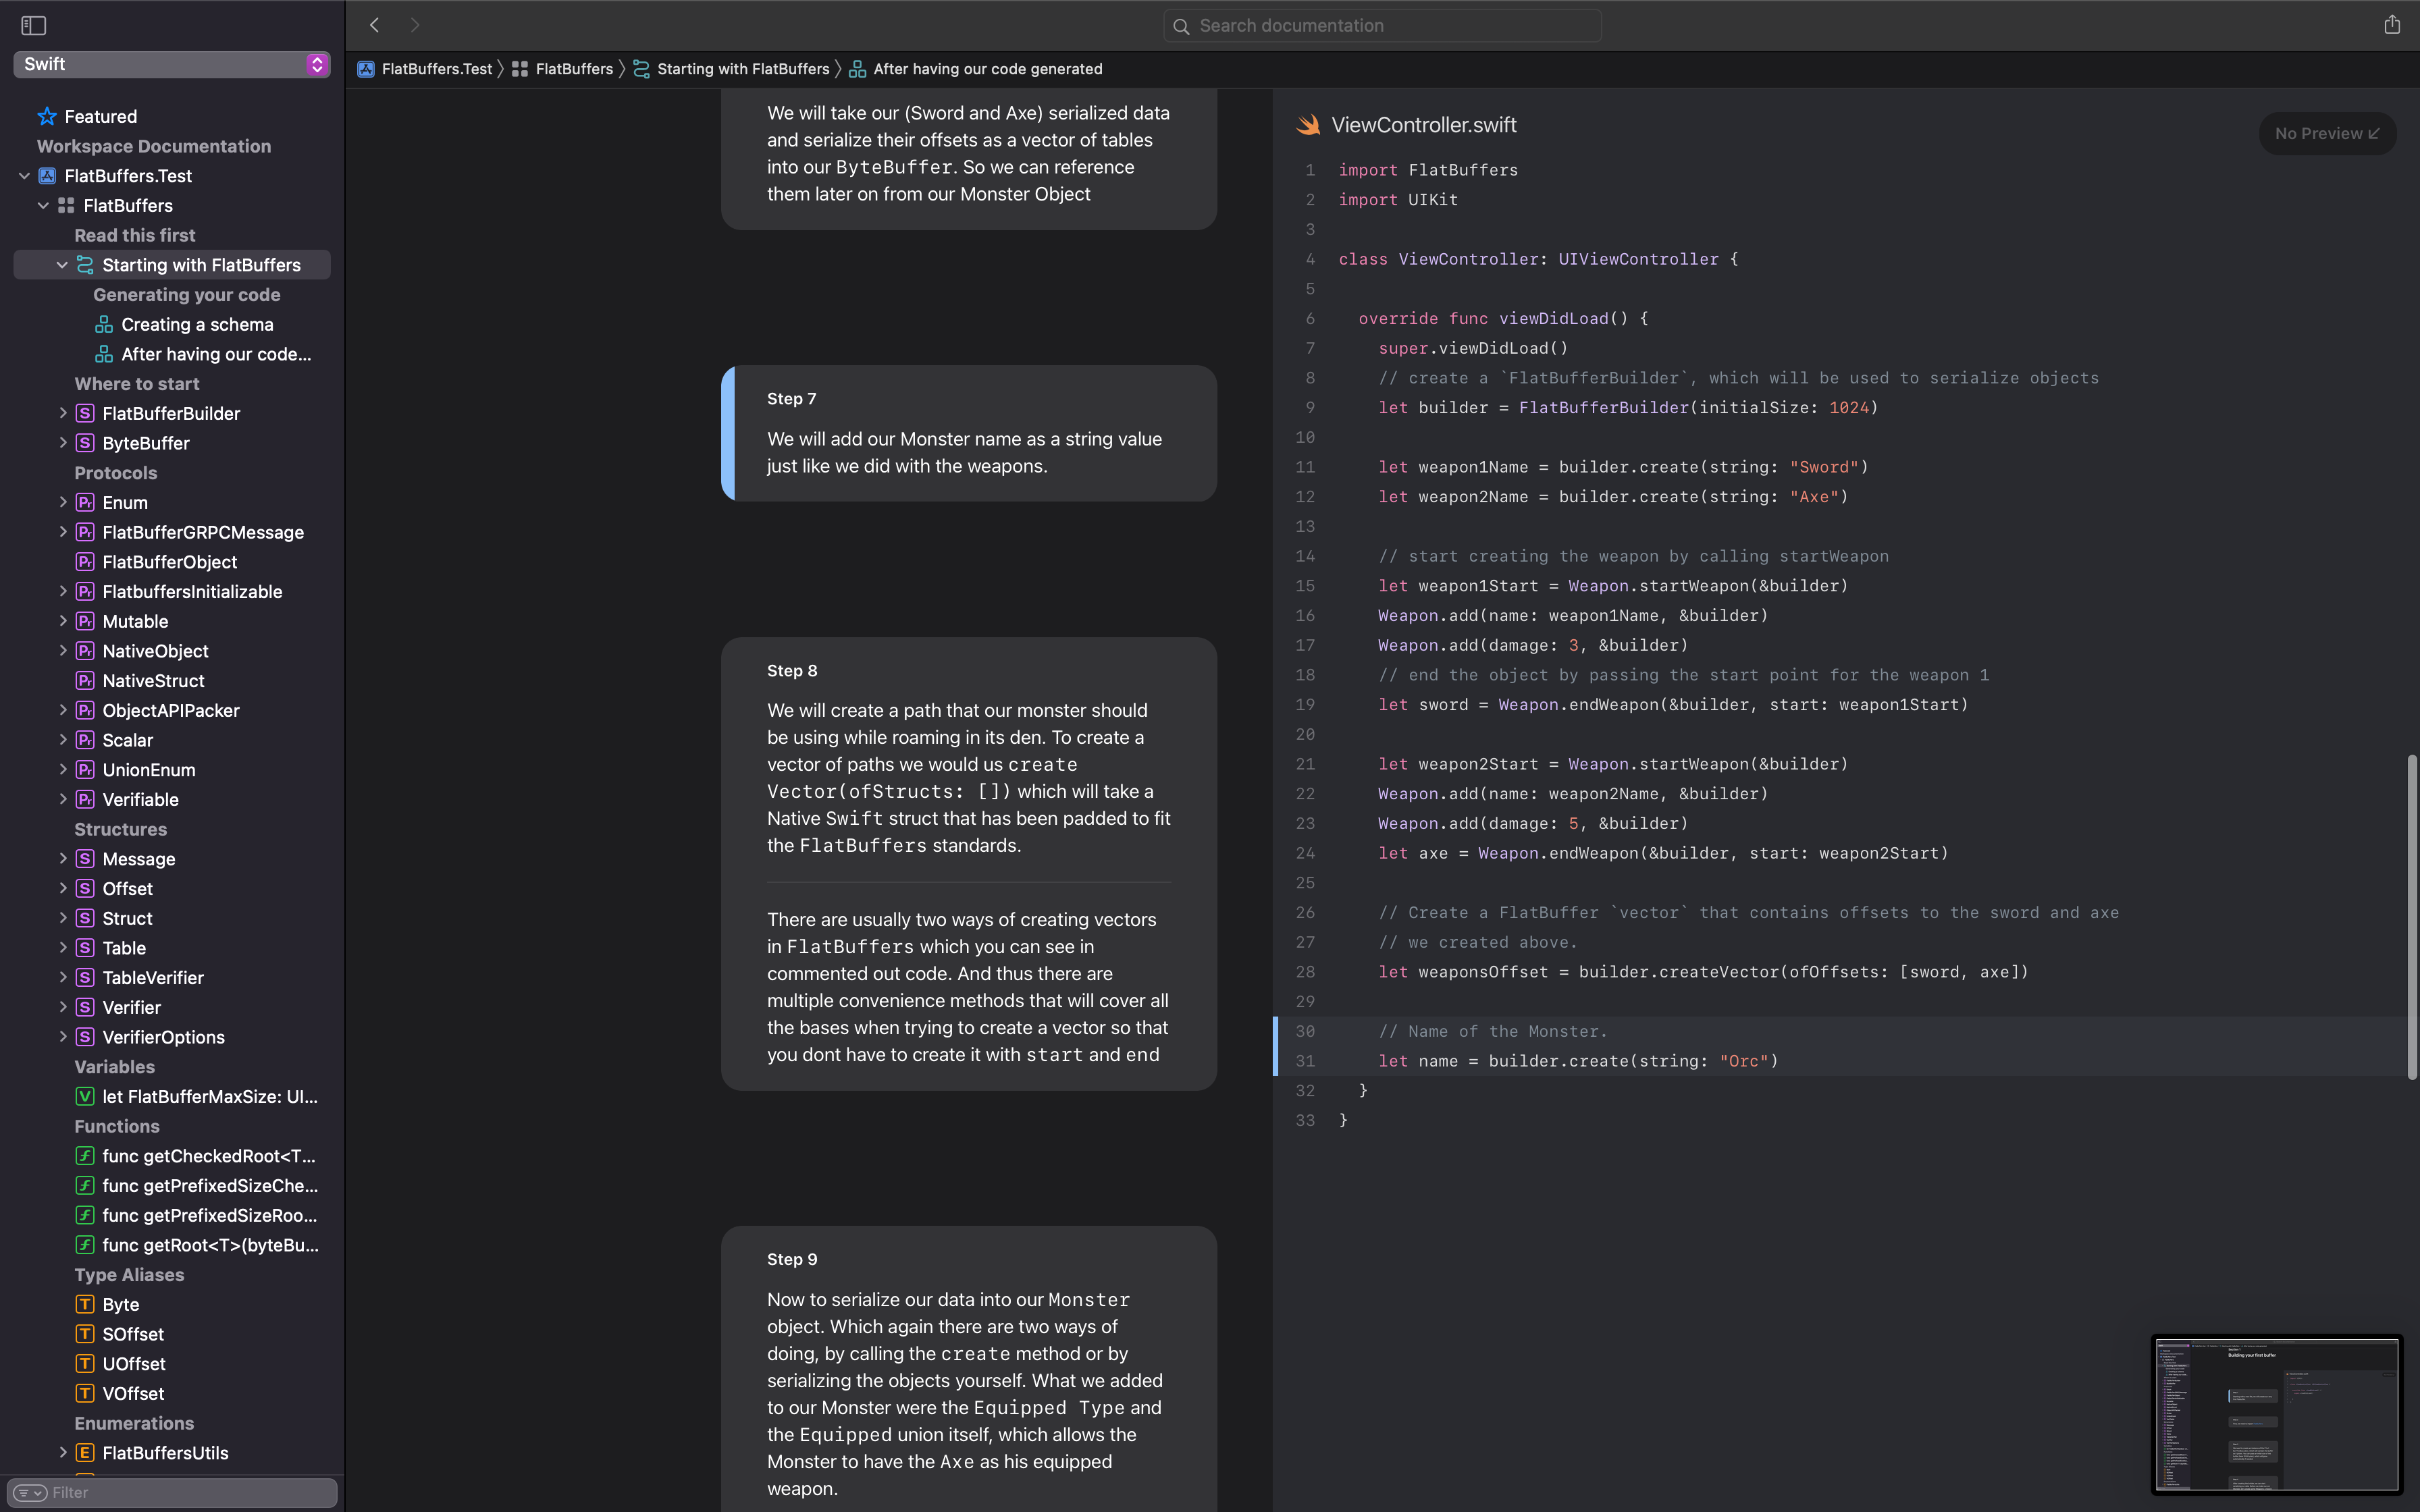Select FlatBuffers.Test in breadcrumb bar
Viewport: 2420px width, 1512px height.
pos(426,69)
